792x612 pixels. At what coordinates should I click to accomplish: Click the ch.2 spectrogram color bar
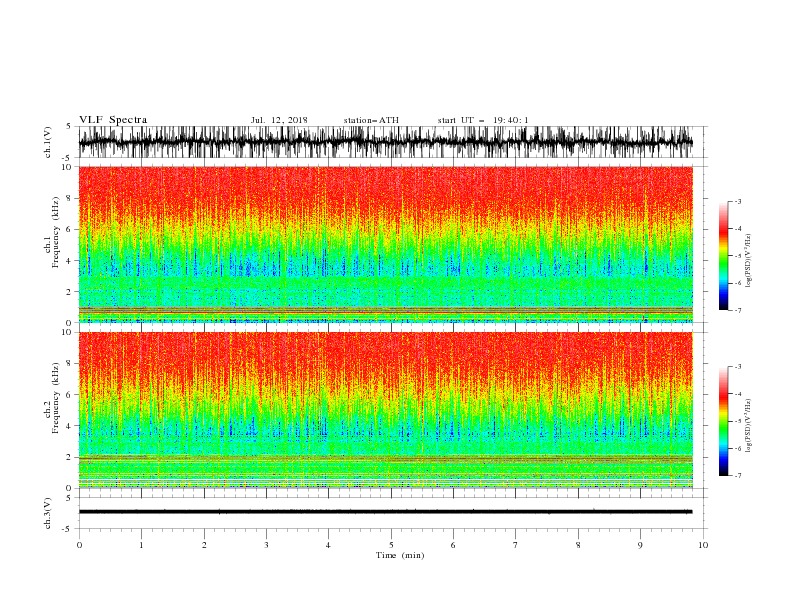coord(723,421)
